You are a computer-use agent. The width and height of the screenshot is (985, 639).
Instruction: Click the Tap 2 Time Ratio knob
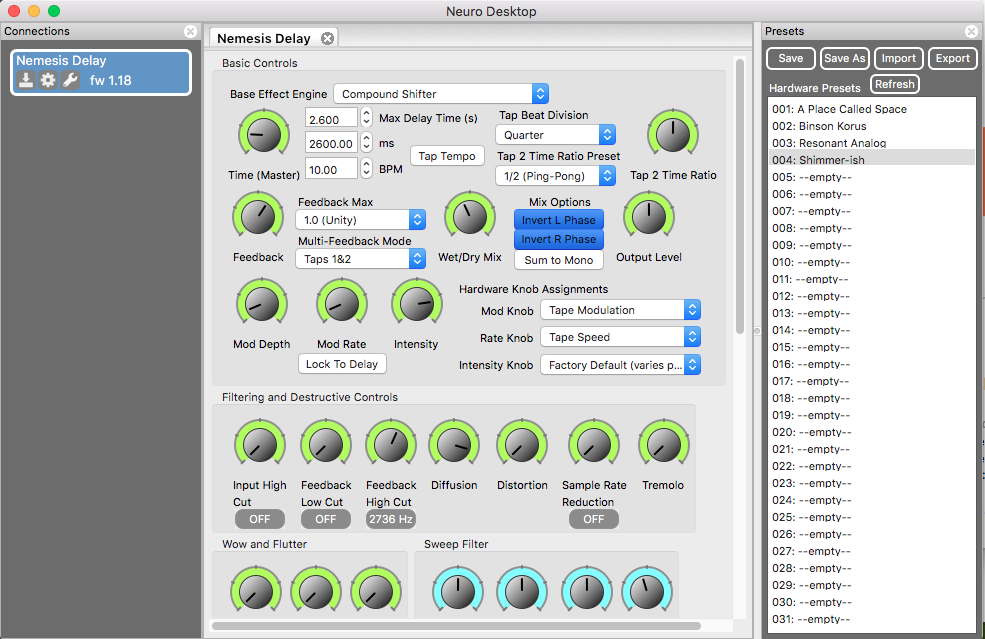tap(673, 134)
